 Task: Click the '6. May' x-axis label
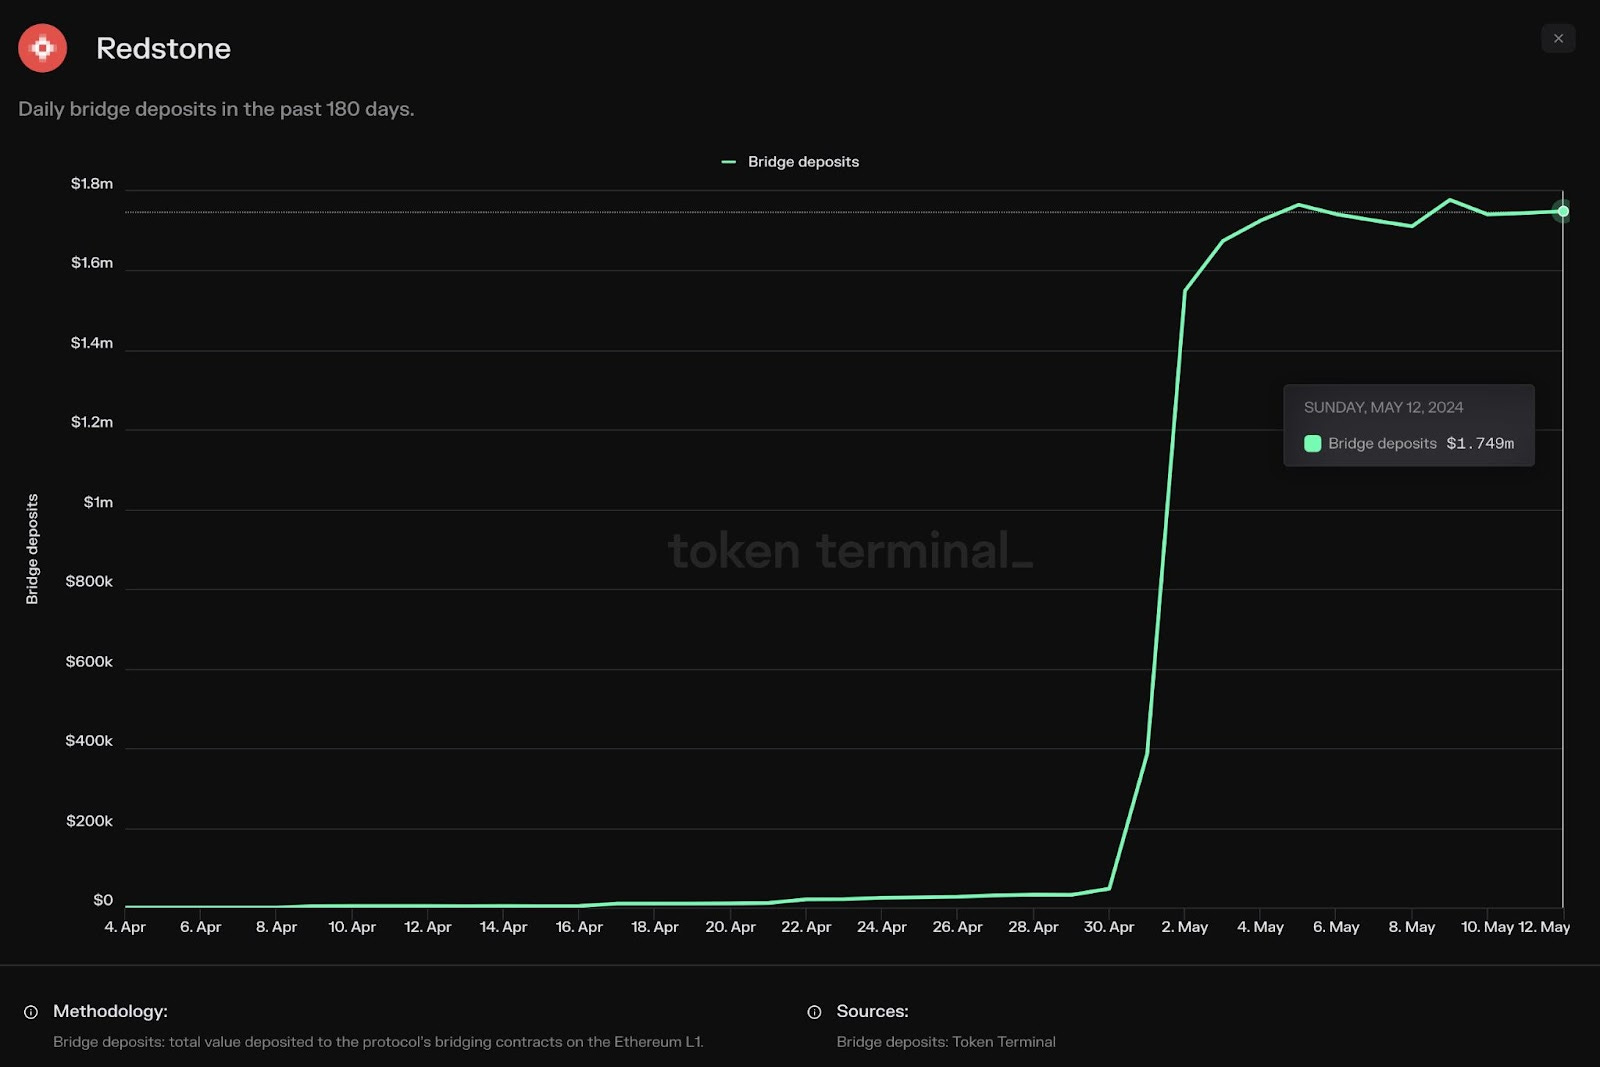pyautogui.click(x=1336, y=927)
